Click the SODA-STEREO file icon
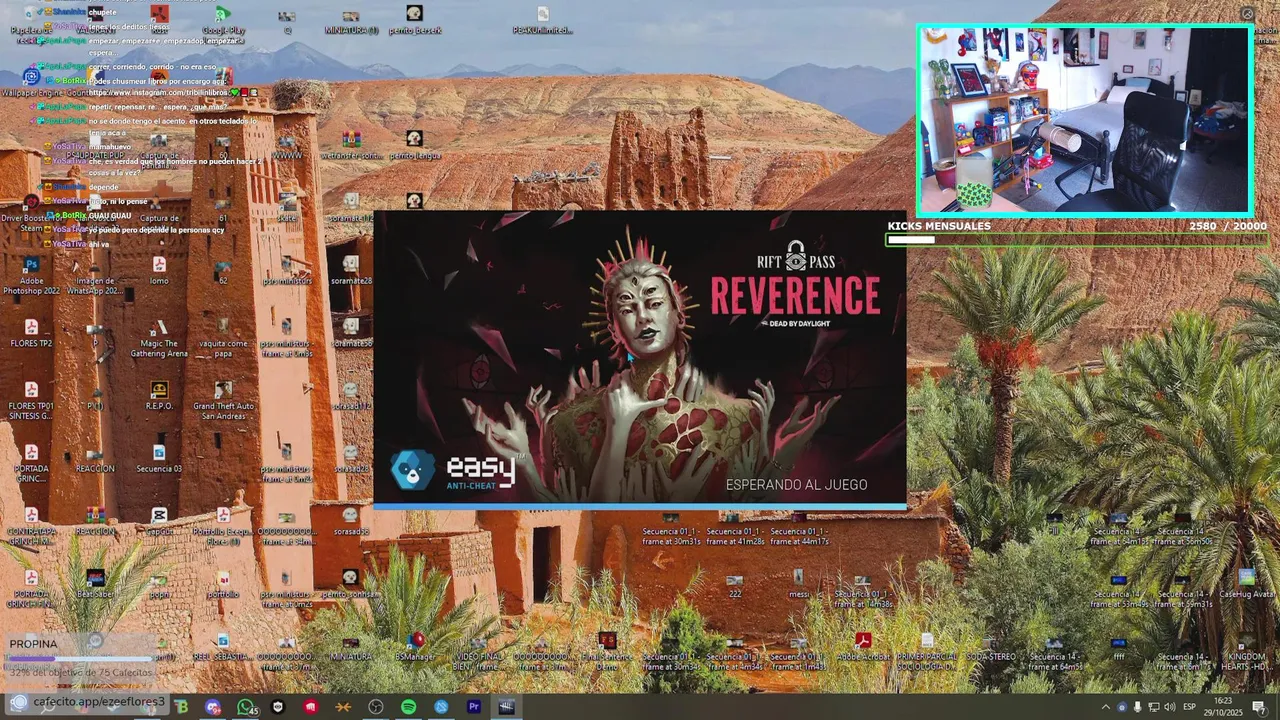1280x720 pixels. (991, 647)
